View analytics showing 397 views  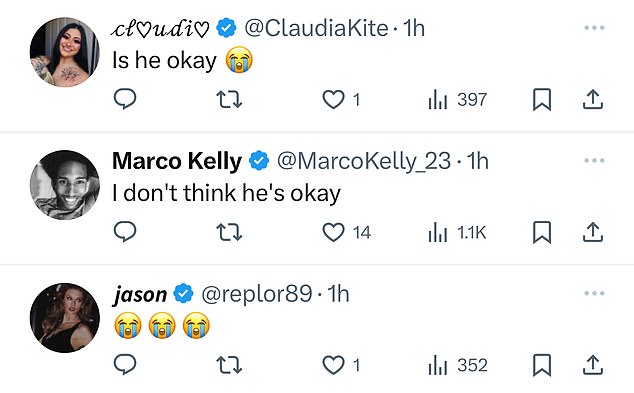click(x=457, y=99)
